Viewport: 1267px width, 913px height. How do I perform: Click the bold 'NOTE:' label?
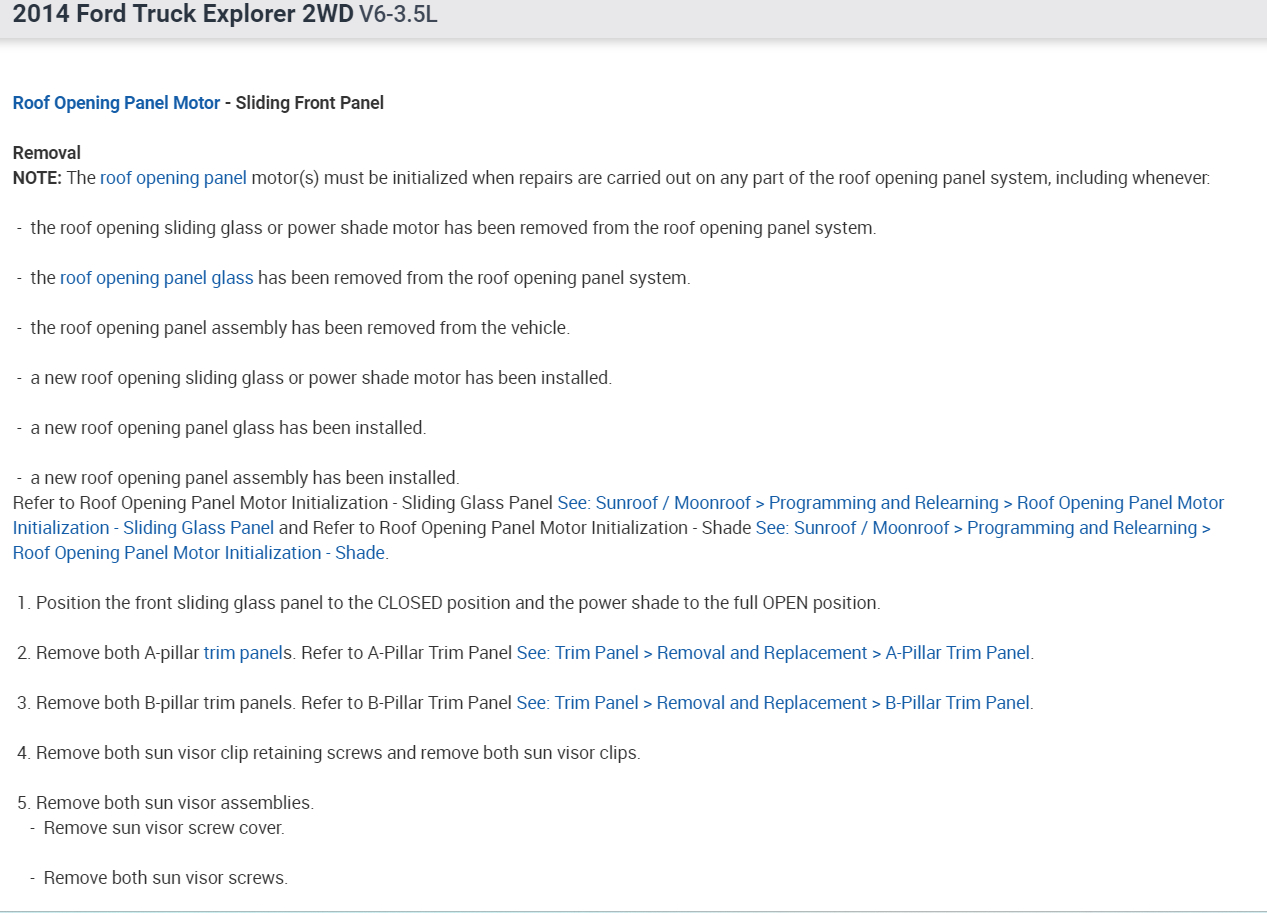pyautogui.click(x=37, y=178)
